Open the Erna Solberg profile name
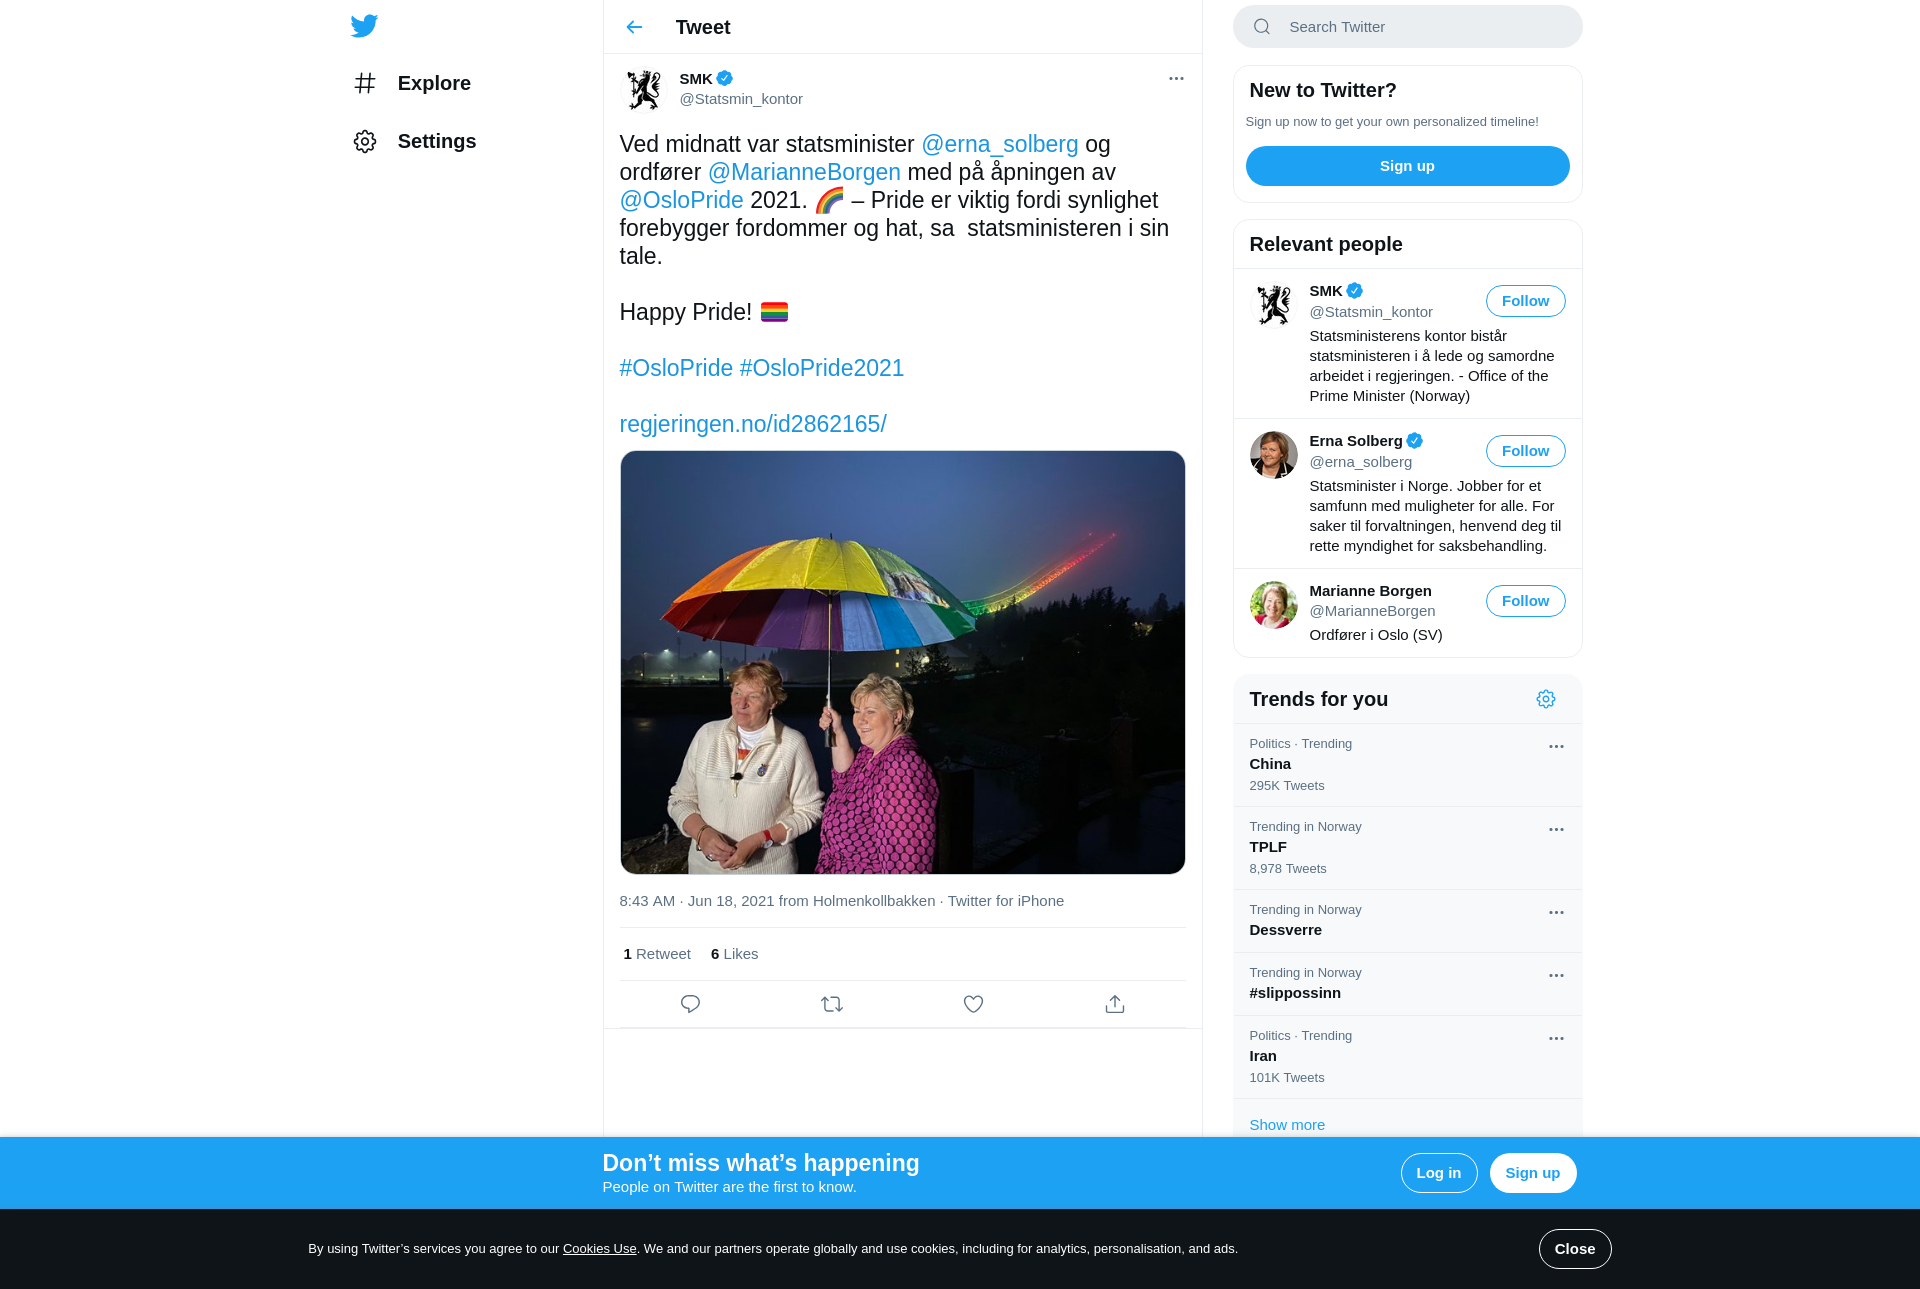Screen dimensions: 1920x1289 click(1356, 441)
